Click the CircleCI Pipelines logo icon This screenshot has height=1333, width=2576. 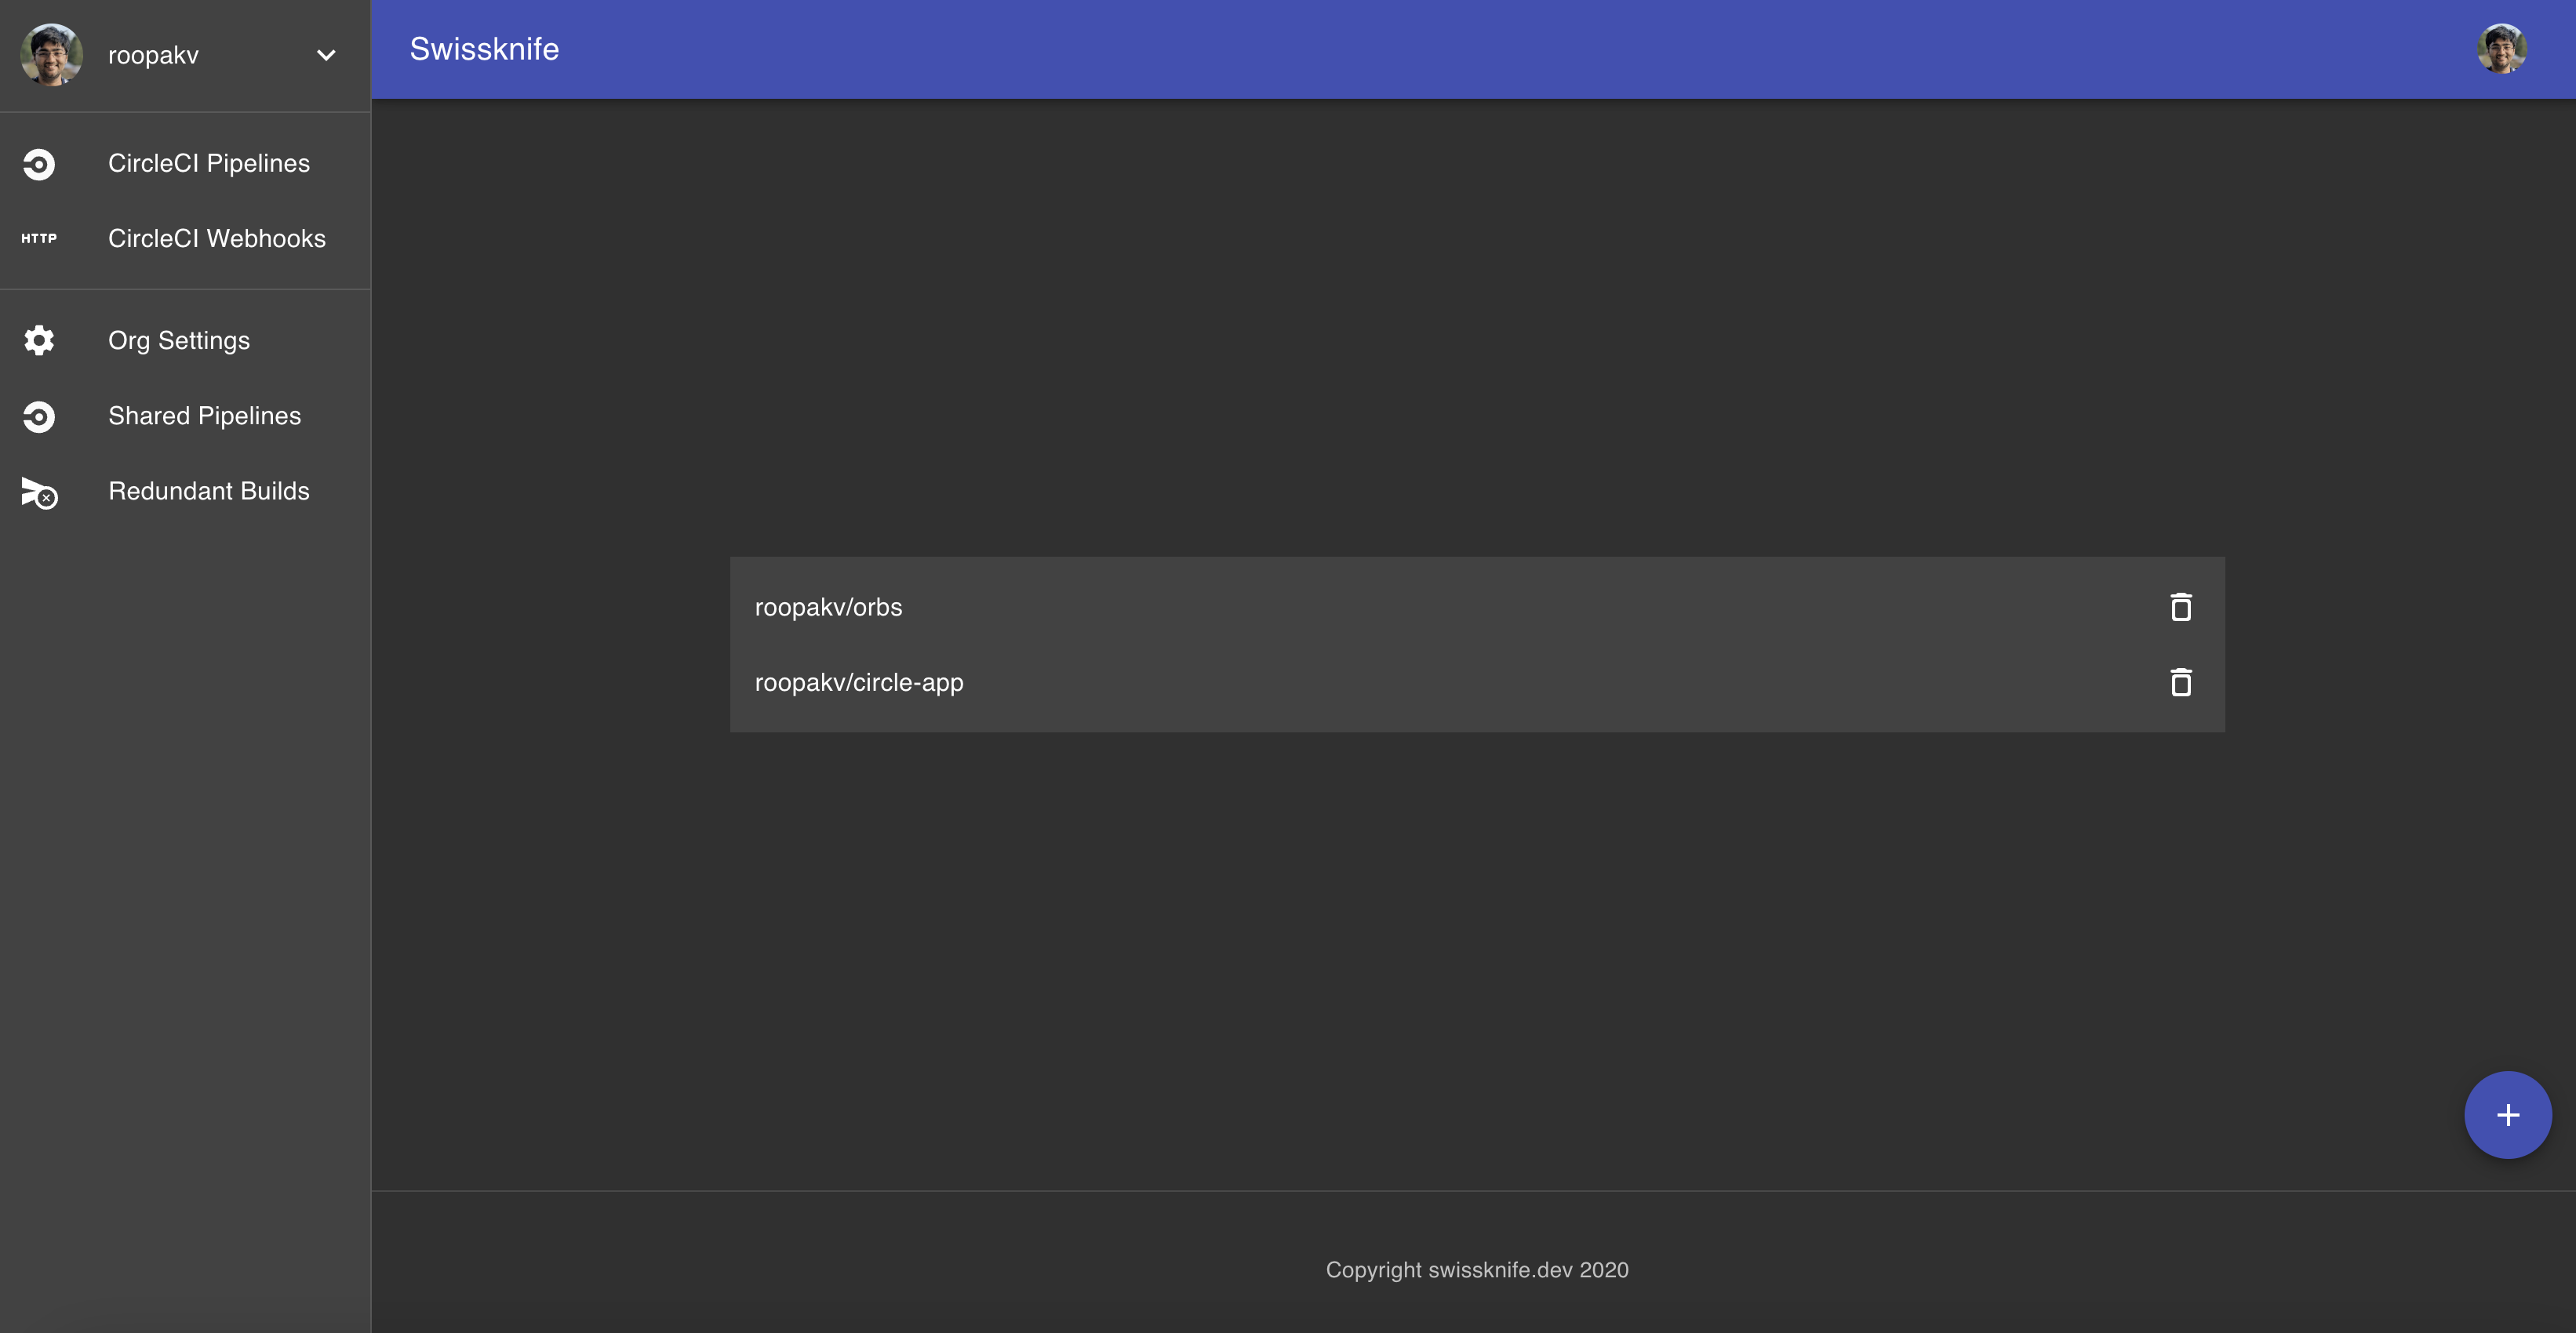coord(39,164)
